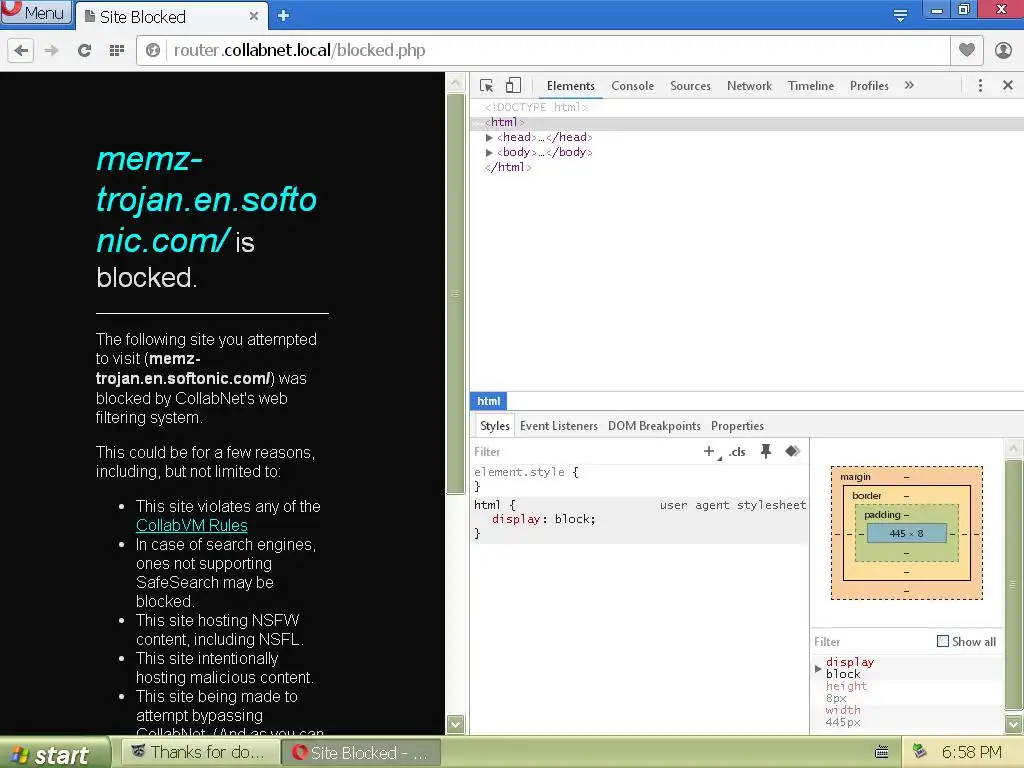Go back to the previous page
The height and width of the screenshot is (768, 1024).
pos(22,50)
